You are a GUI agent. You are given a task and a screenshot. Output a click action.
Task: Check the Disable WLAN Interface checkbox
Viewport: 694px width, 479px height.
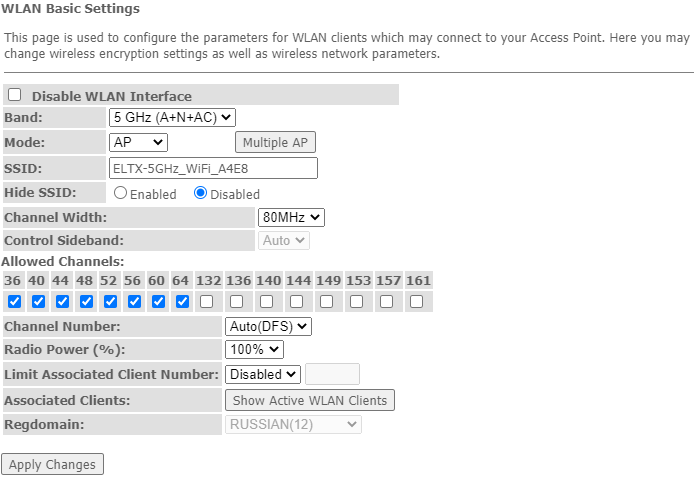15,95
